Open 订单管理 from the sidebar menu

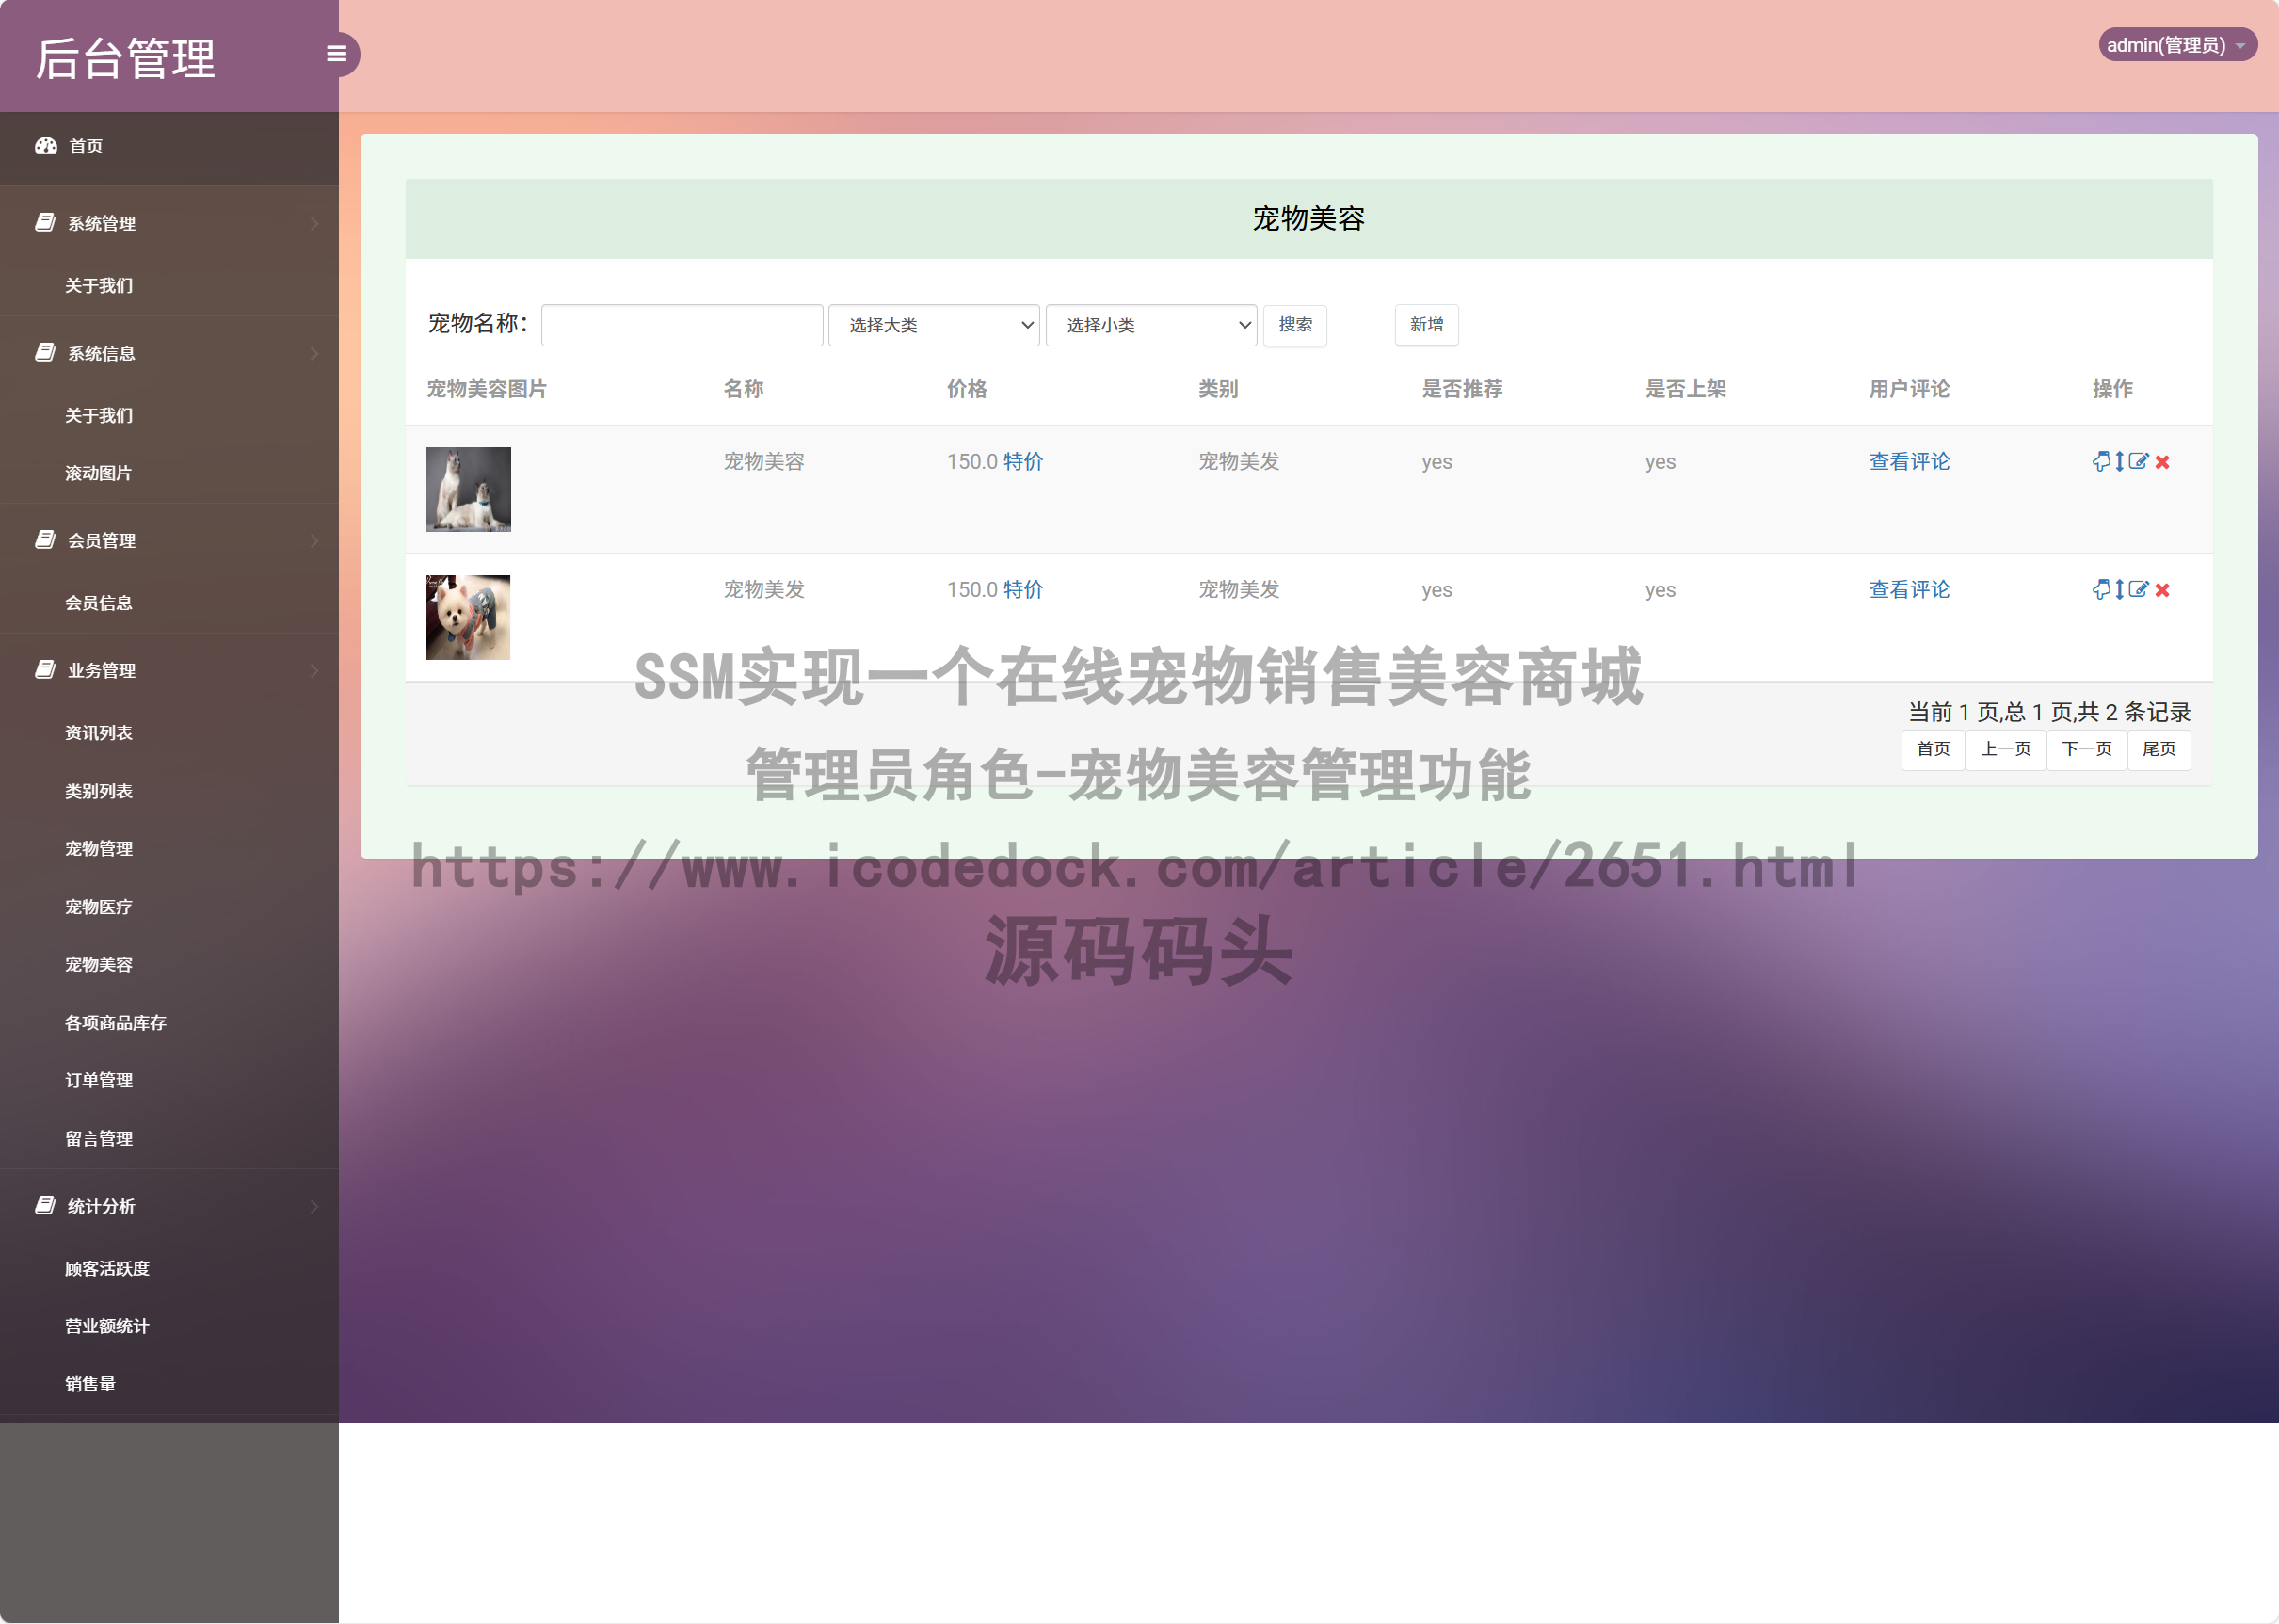[97, 1079]
